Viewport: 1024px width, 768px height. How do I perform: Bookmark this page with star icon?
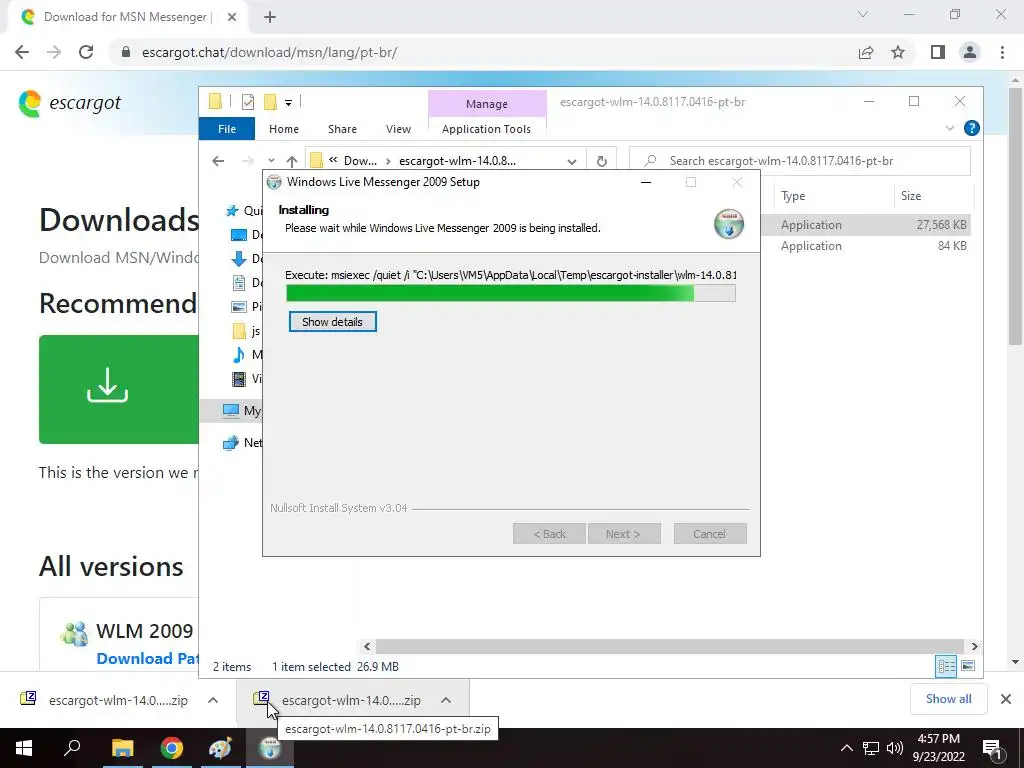[x=898, y=52]
